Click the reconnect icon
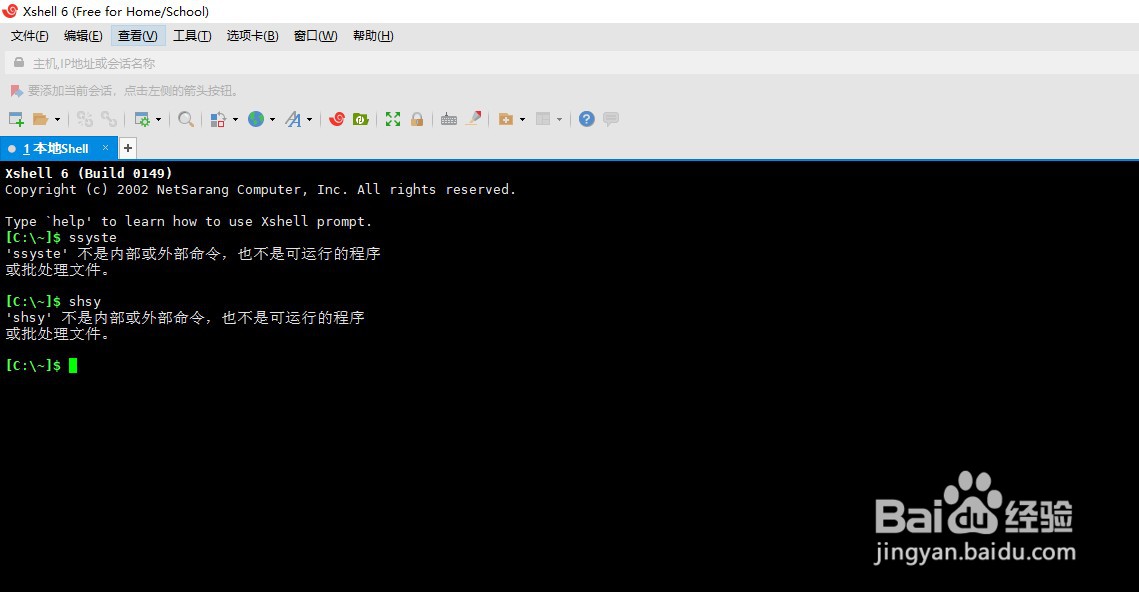The width and height of the screenshot is (1139, 592). coord(85,119)
